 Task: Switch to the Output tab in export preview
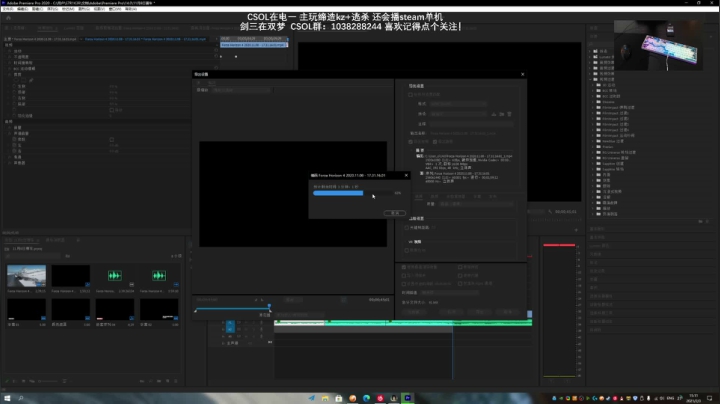tap(212, 83)
